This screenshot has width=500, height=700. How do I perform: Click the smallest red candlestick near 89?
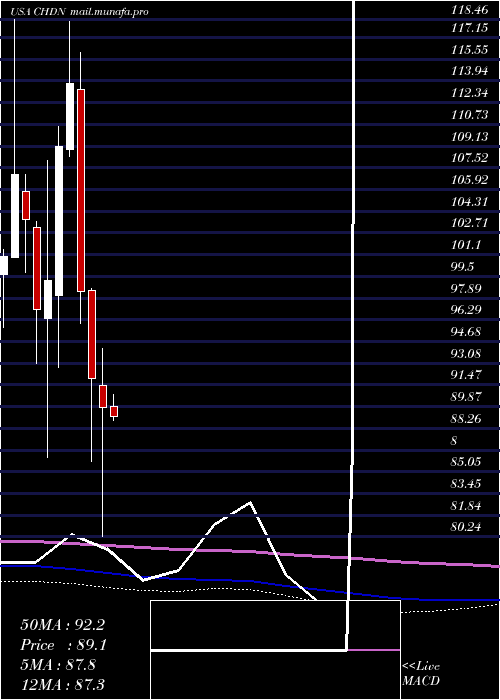click(114, 412)
